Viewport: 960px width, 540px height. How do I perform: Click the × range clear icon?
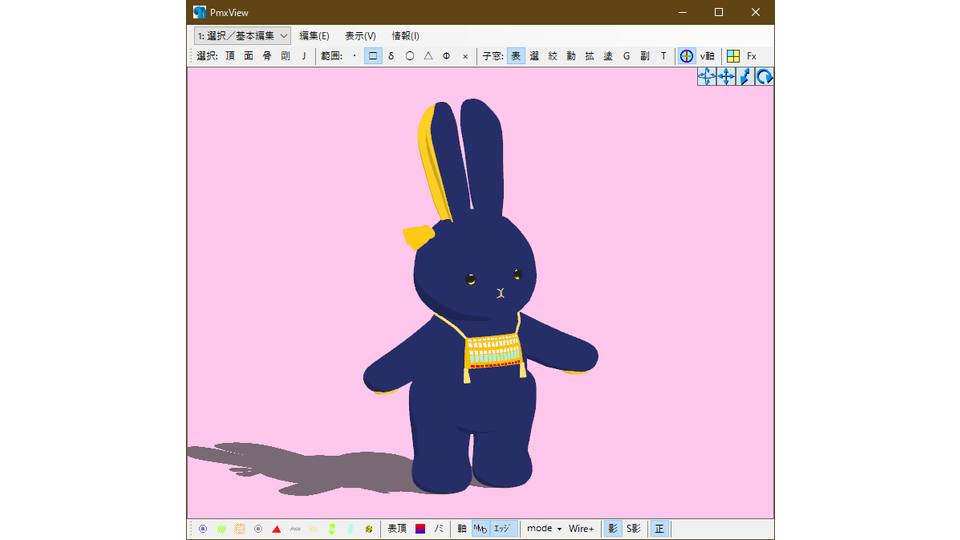[x=465, y=56]
